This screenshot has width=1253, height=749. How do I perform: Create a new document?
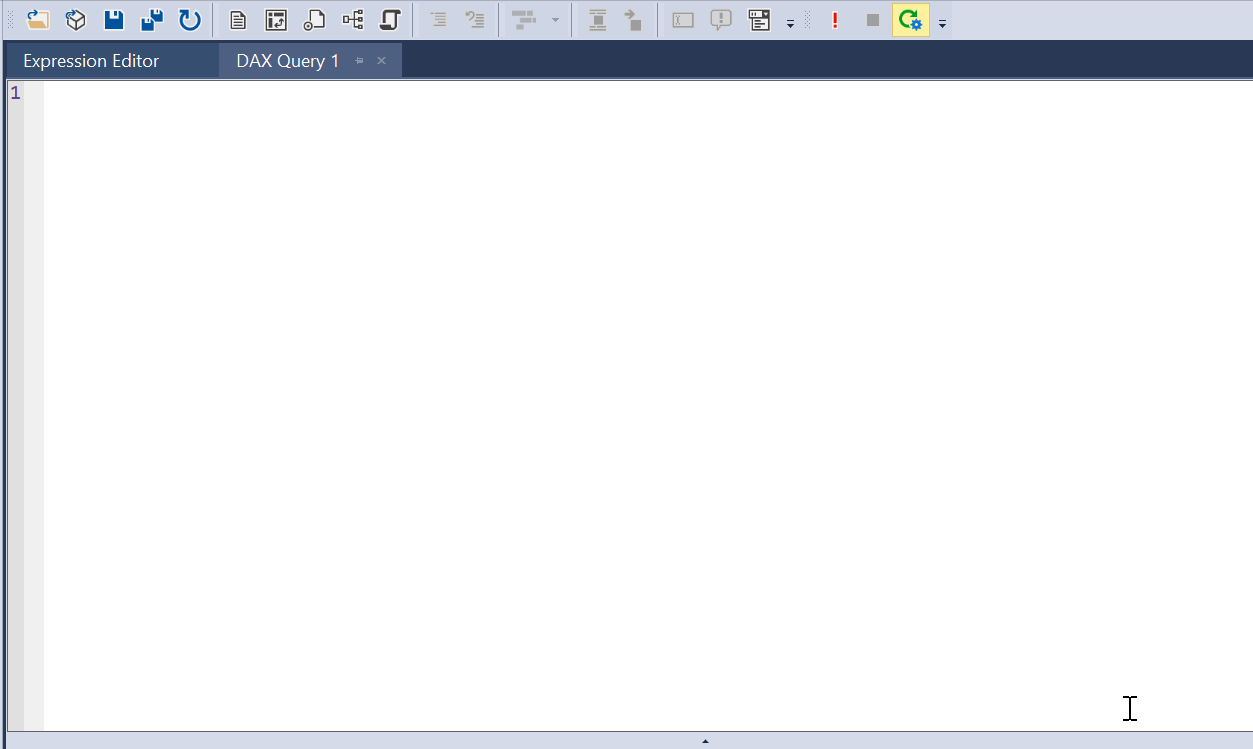pyautogui.click(x=238, y=19)
